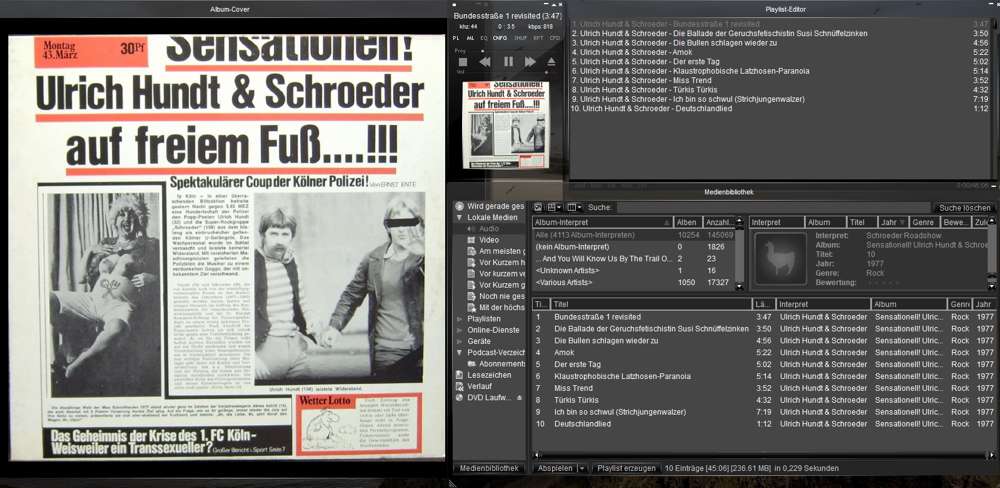Toggle the RPT repeat mode

tap(538, 37)
